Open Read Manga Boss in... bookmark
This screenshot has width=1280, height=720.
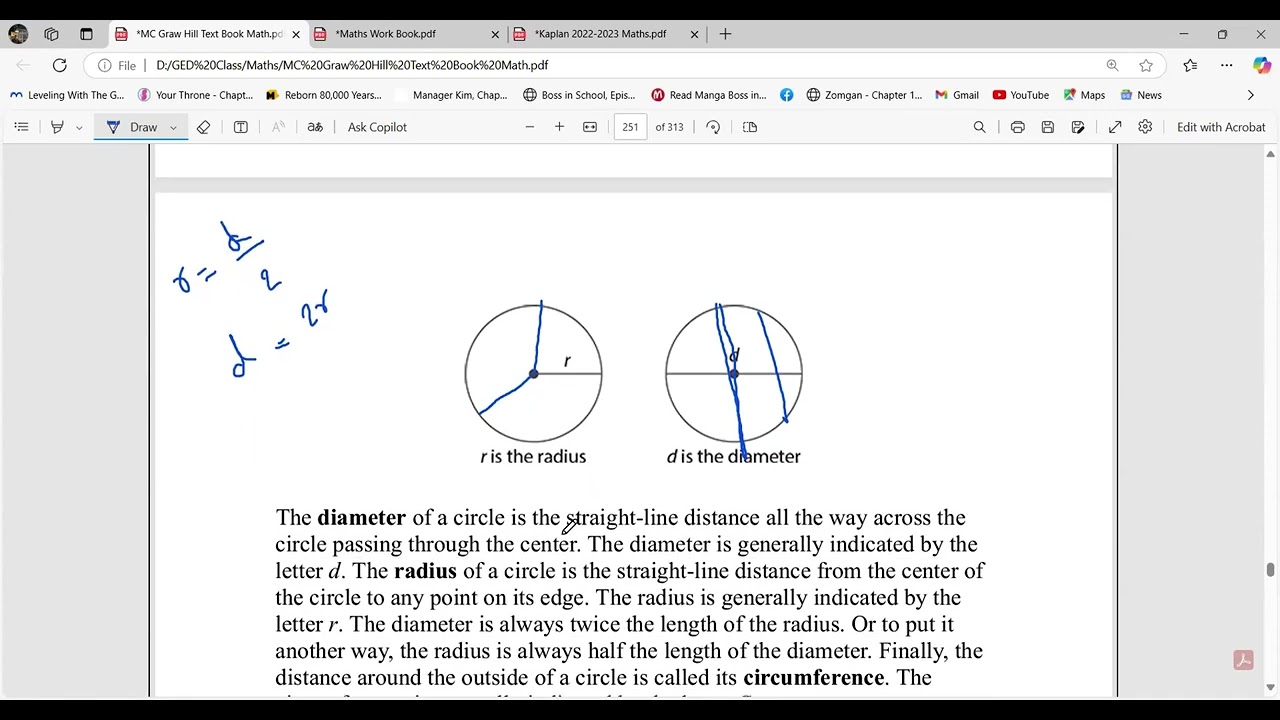click(x=708, y=95)
